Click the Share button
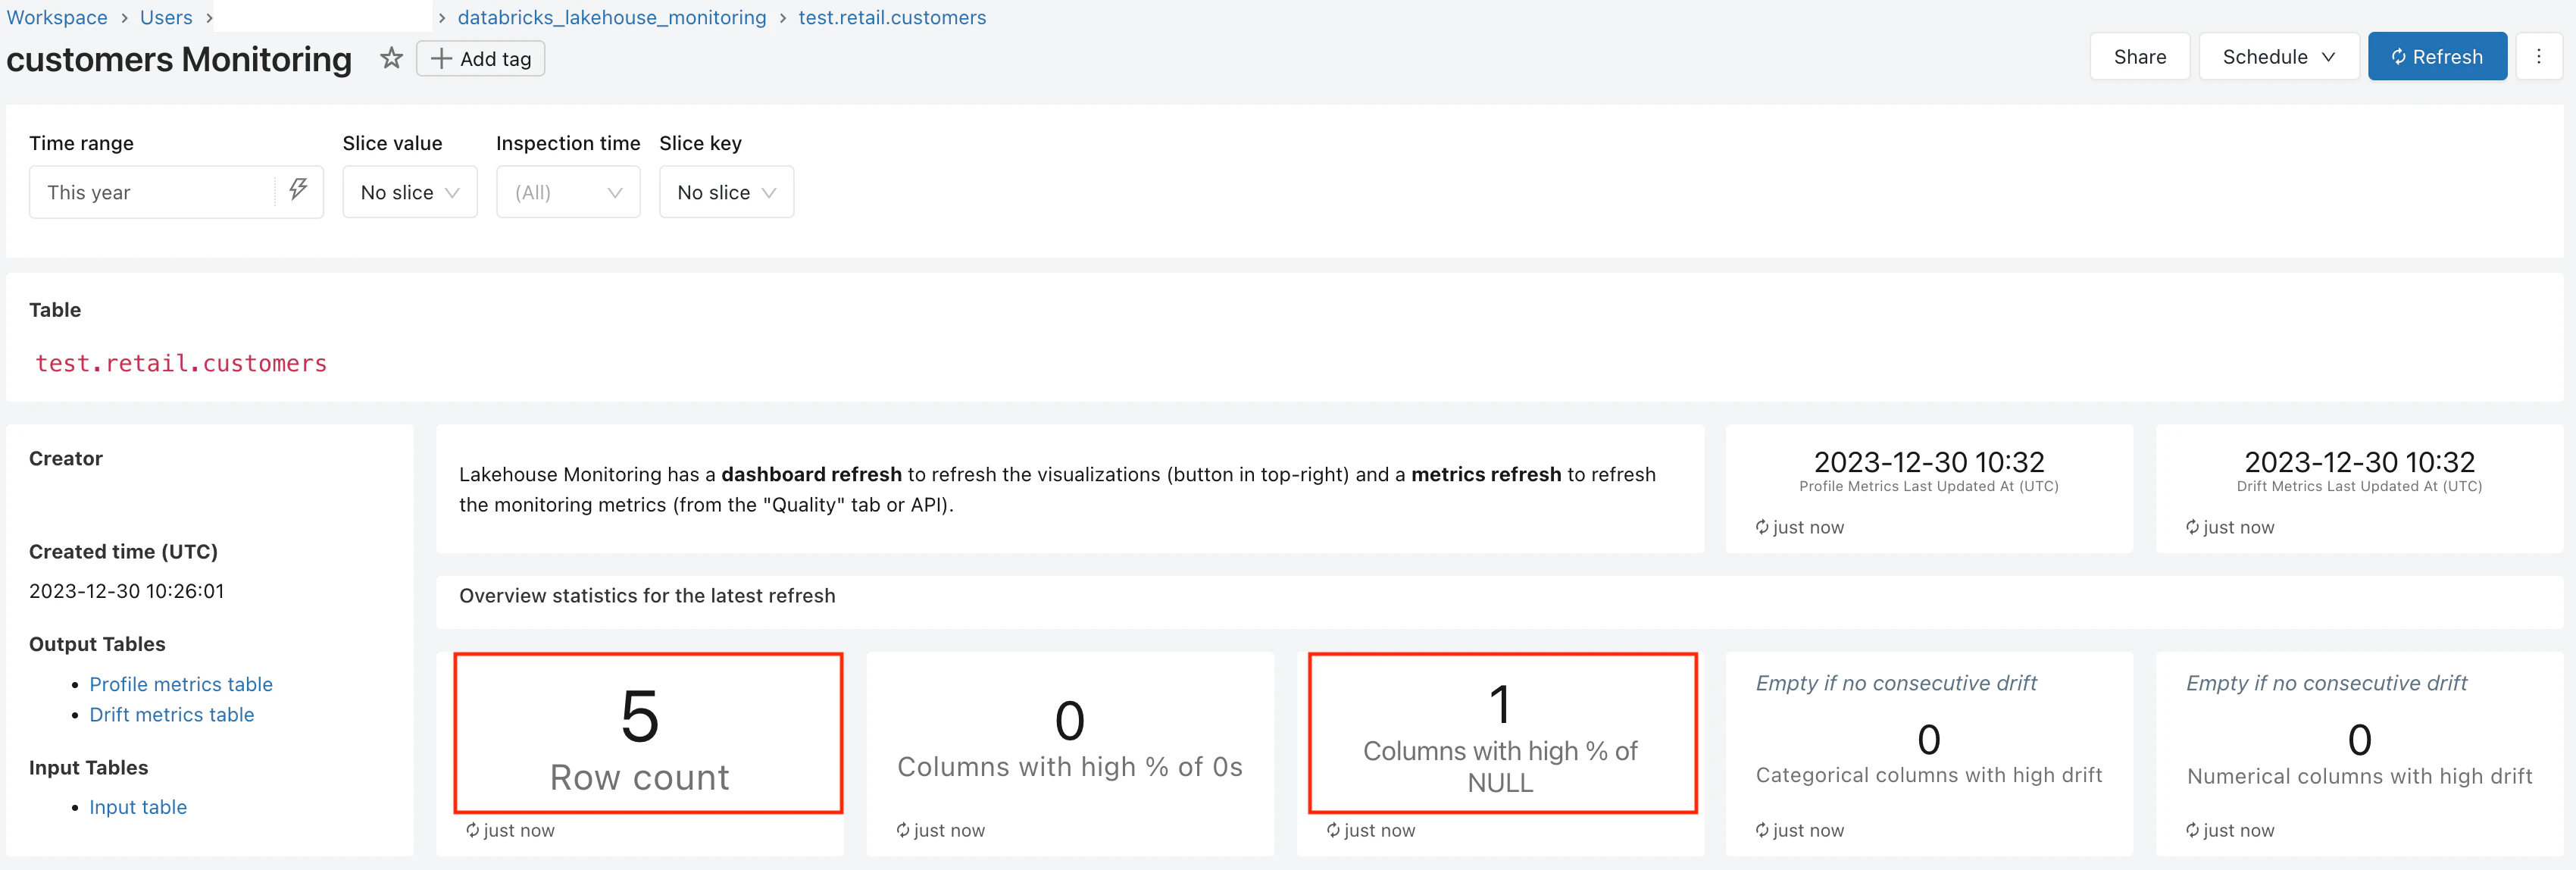The width and height of the screenshot is (2576, 870). (x=2139, y=57)
